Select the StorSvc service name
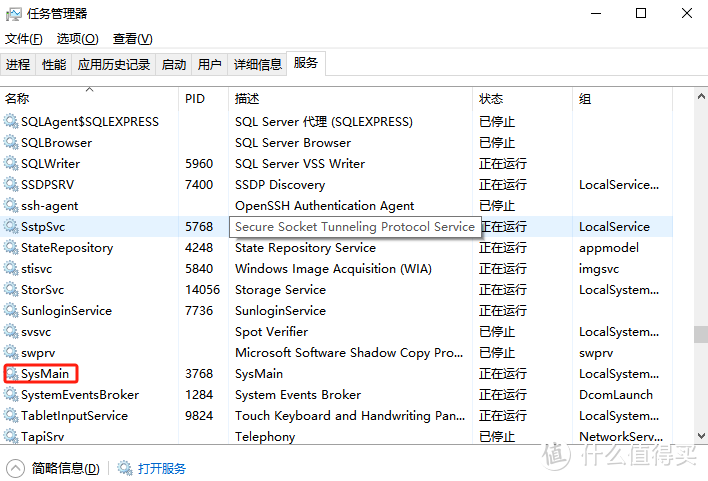 point(42,290)
